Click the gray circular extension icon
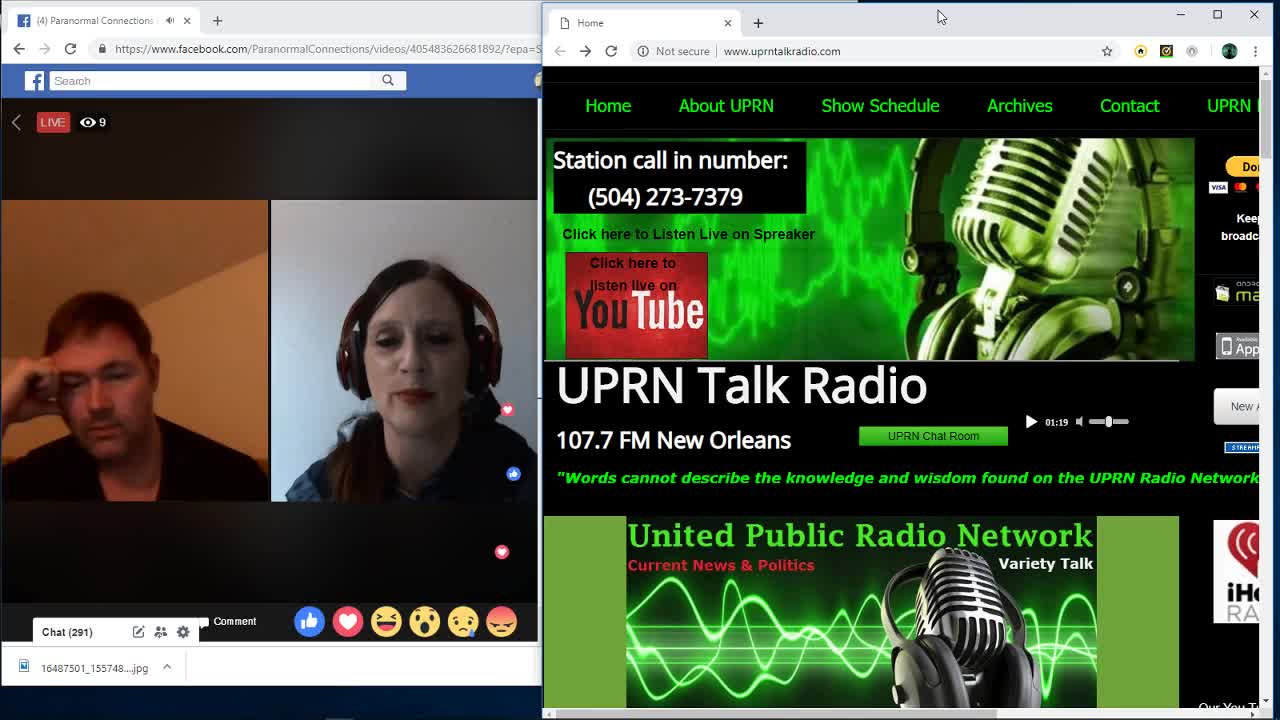 [x=1192, y=51]
